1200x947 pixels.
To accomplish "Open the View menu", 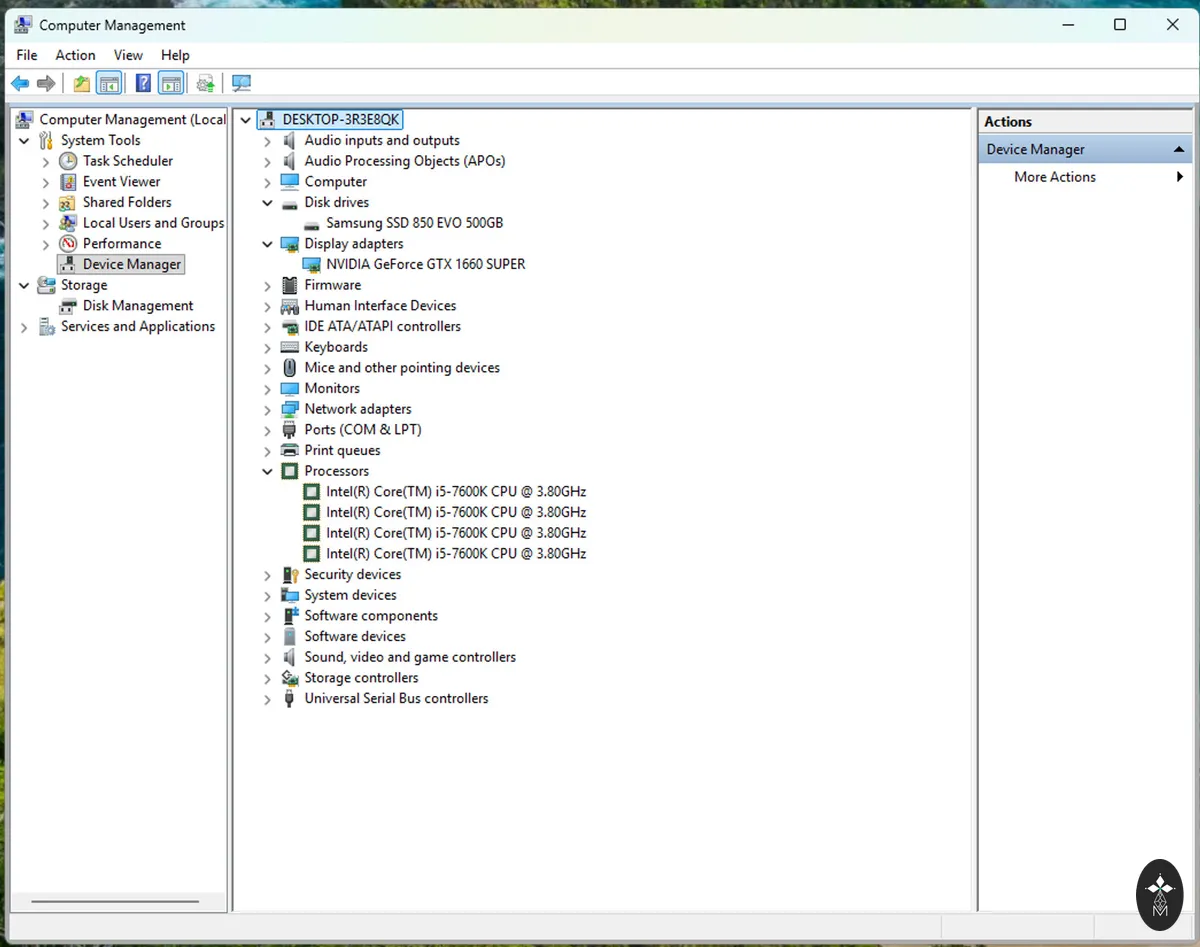I will [x=128, y=55].
